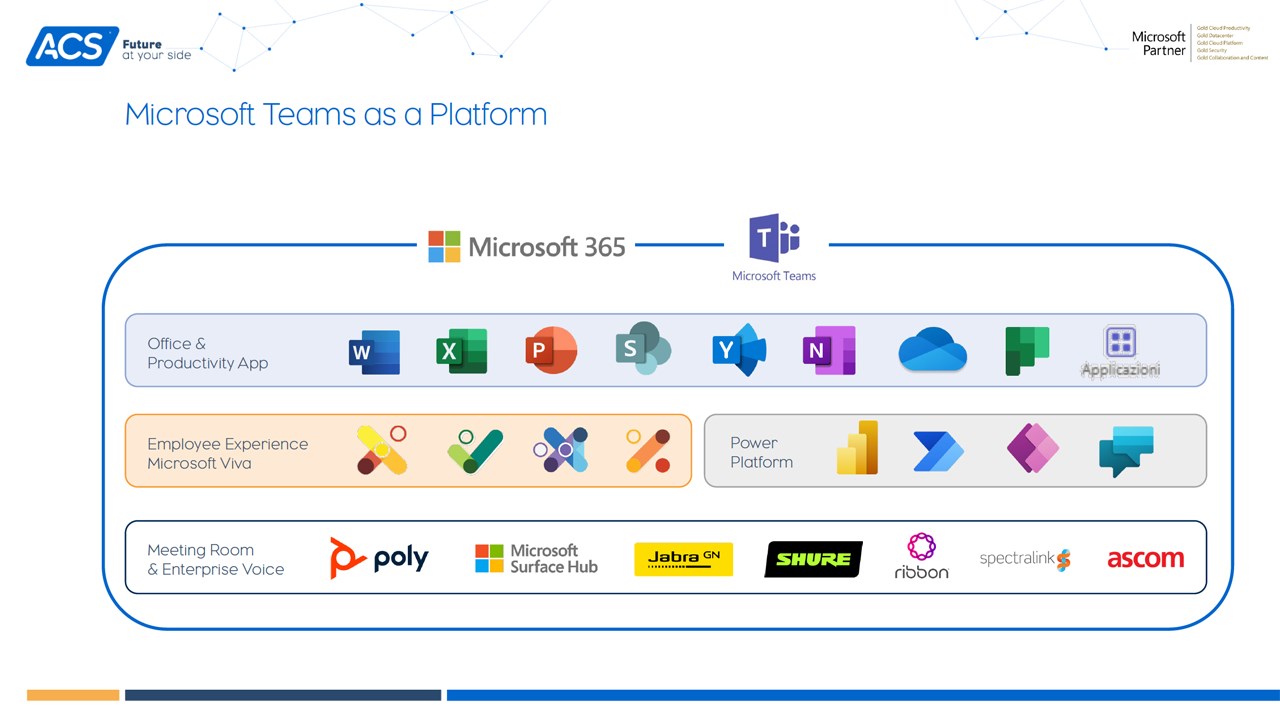Click the Shure logo
Viewport: 1280px width, 720px height.
tap(813, 559)
